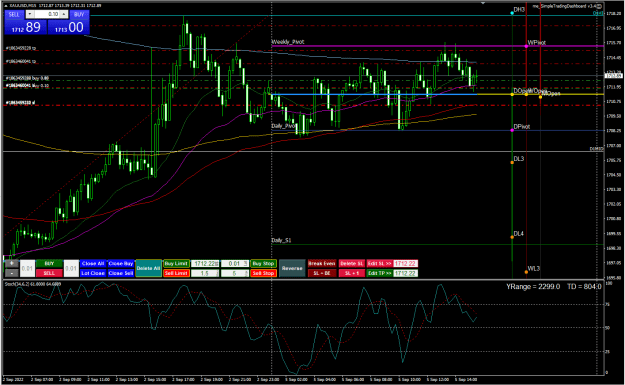This screenshot has height=385, width=625.
Task: Click the Edit TP >> button
Action: 379,273
